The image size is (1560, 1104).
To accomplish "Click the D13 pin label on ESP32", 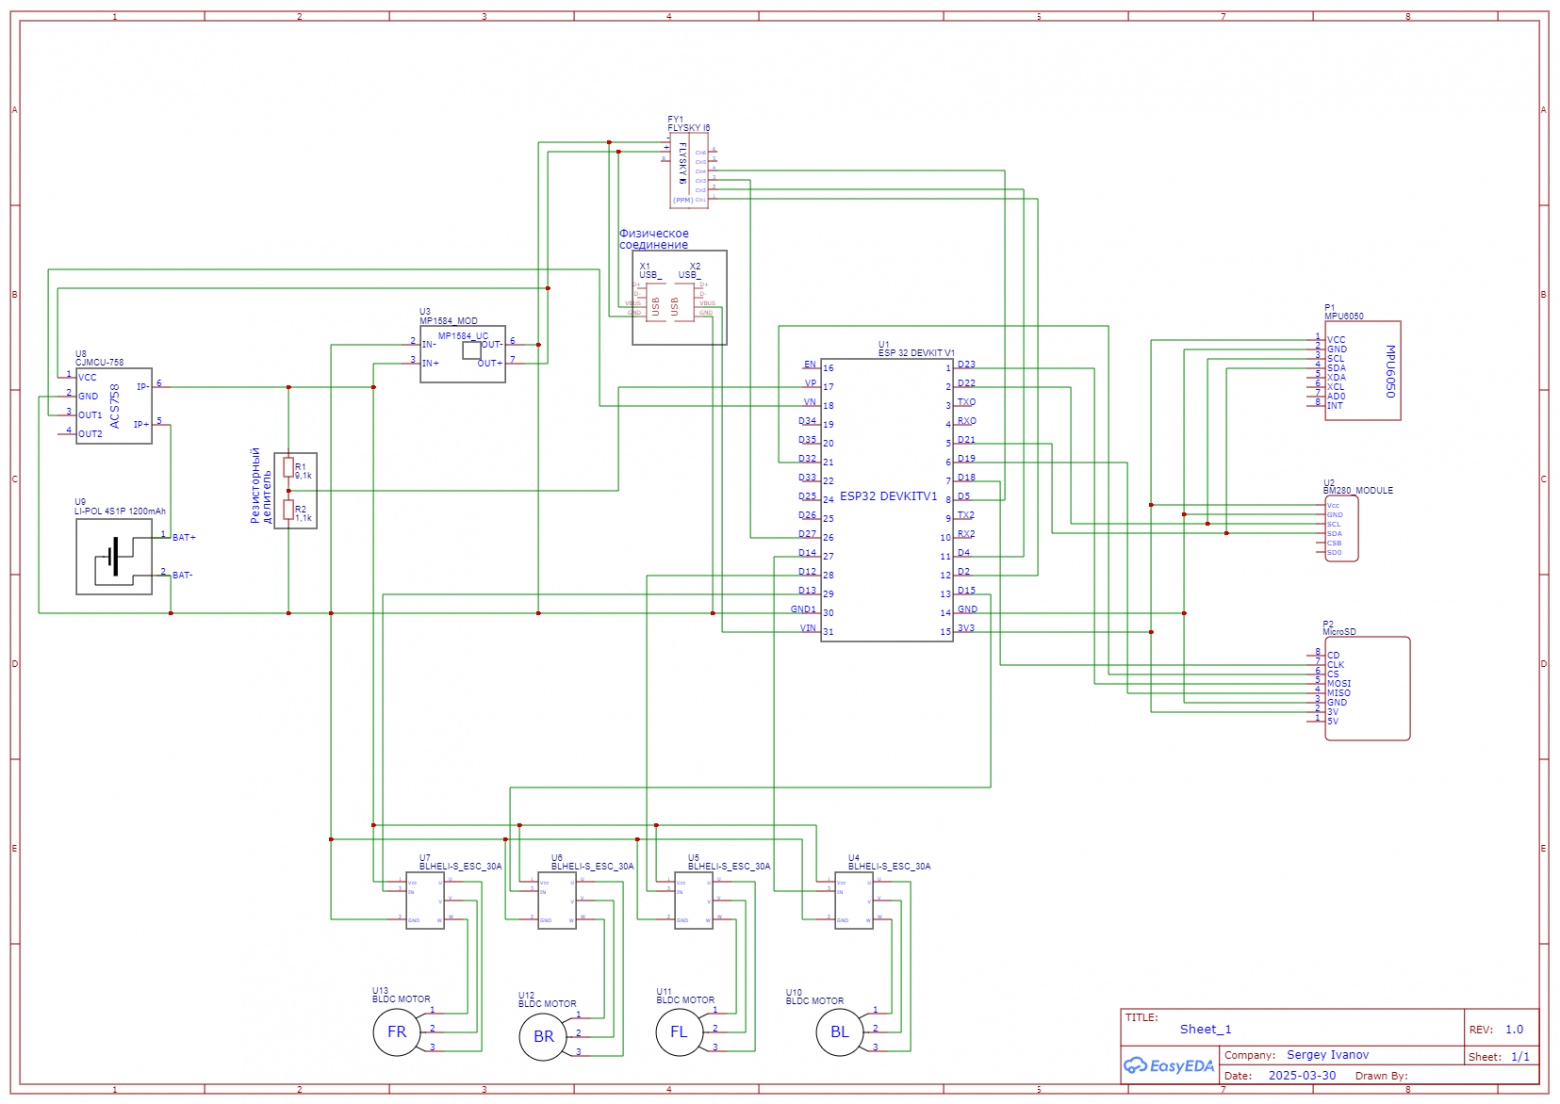I will click(x=807, y=590).
